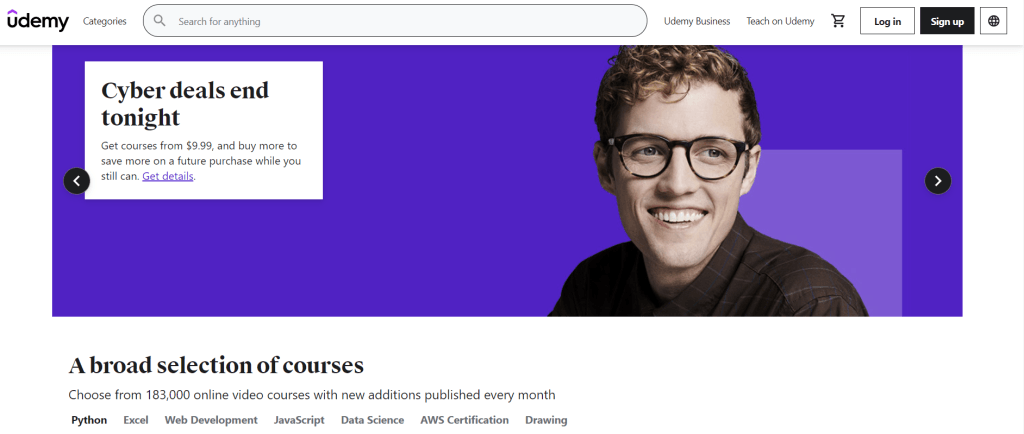Click the Sign up button
Screen dimensions: 1024x434
(x=947, y=21)
